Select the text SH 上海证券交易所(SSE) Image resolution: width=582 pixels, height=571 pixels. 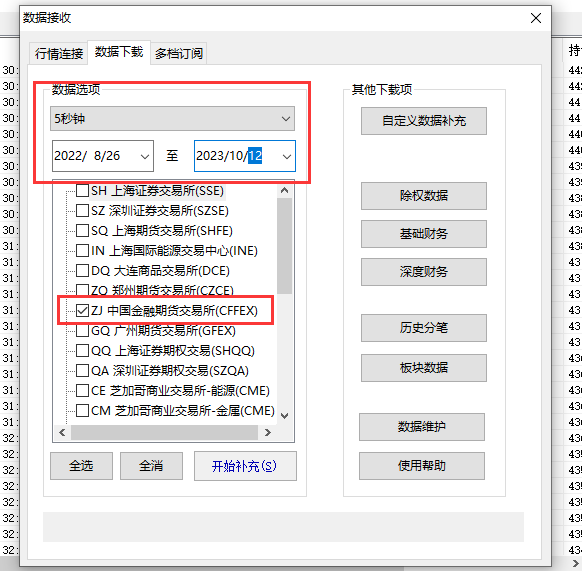[x=157, y=191]
